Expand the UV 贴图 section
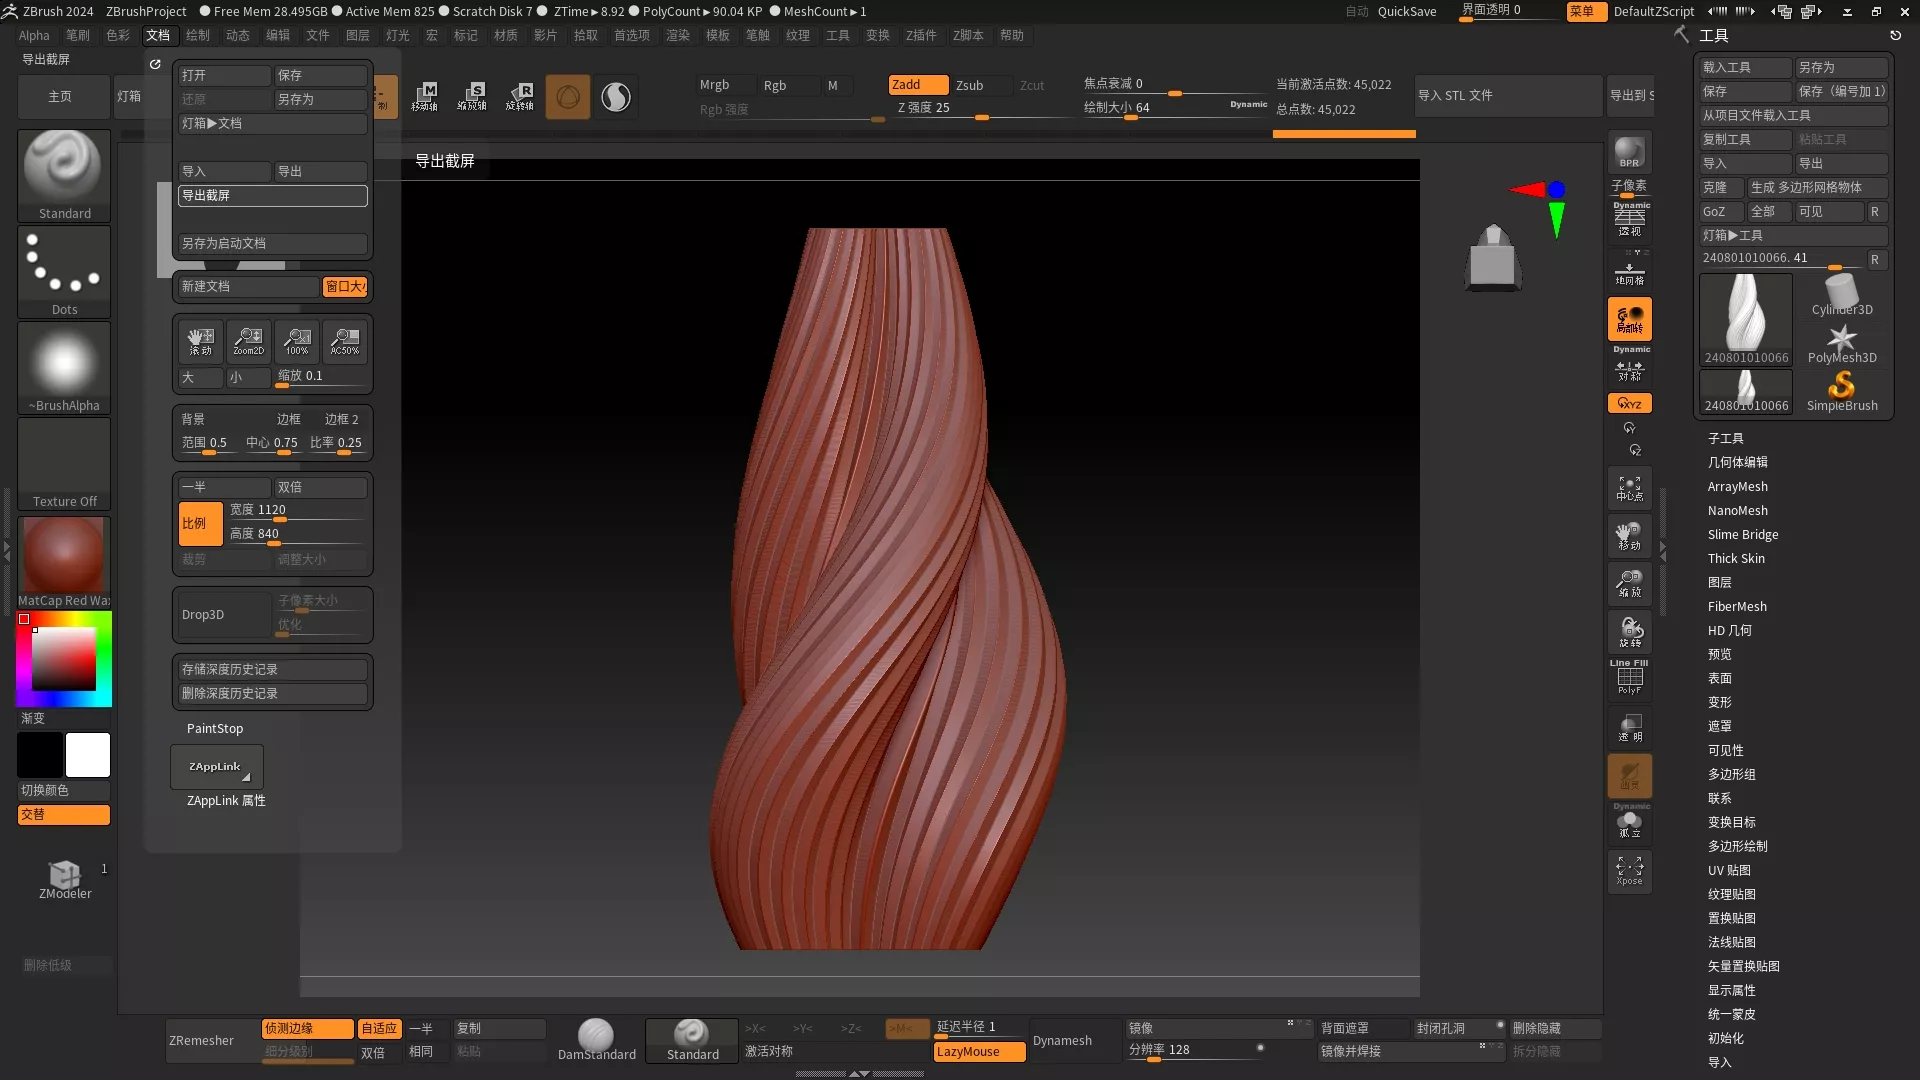The image size is (1920, 1080). [x=1729, y=870]
